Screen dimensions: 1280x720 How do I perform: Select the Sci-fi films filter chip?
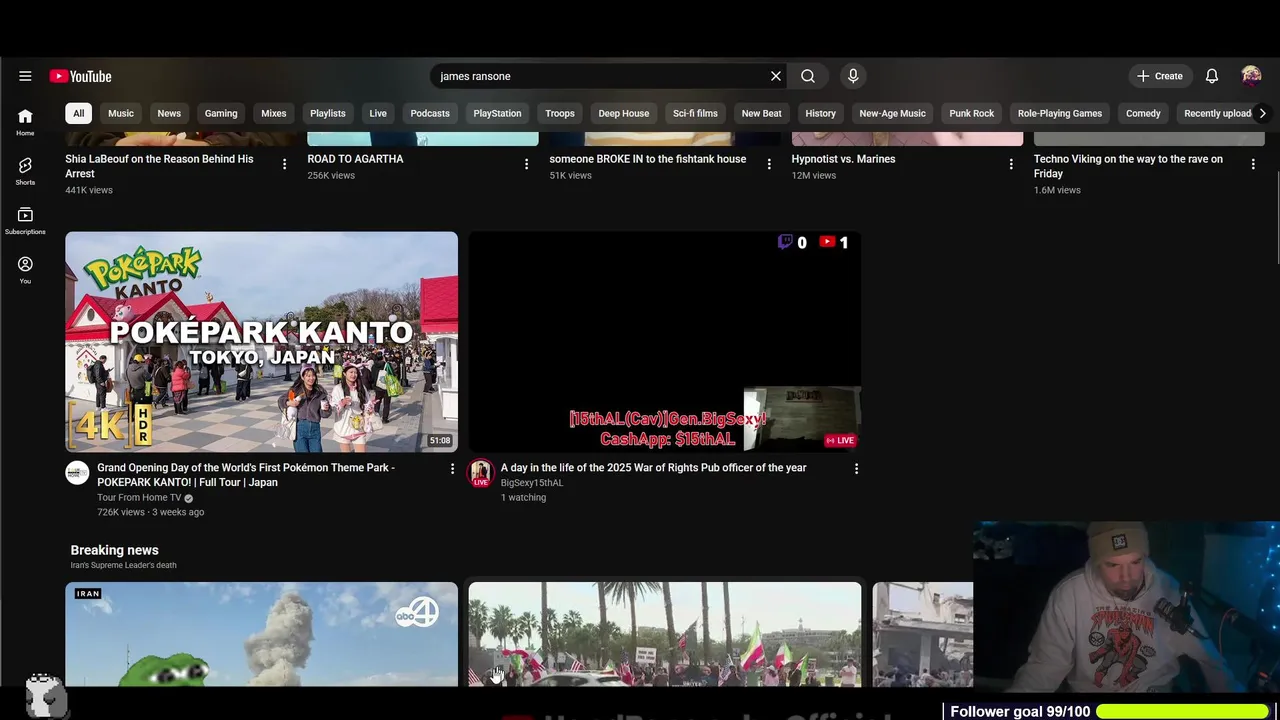pos(695,113)
